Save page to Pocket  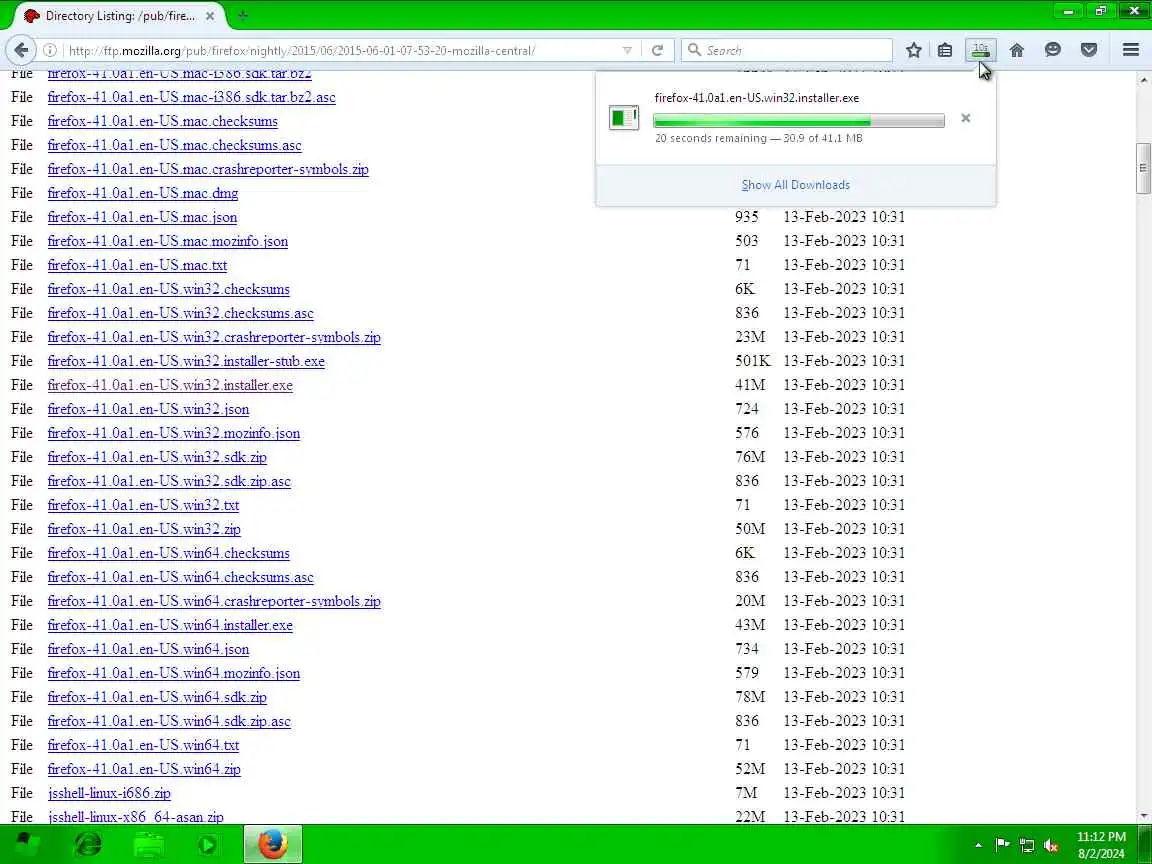1089,50
